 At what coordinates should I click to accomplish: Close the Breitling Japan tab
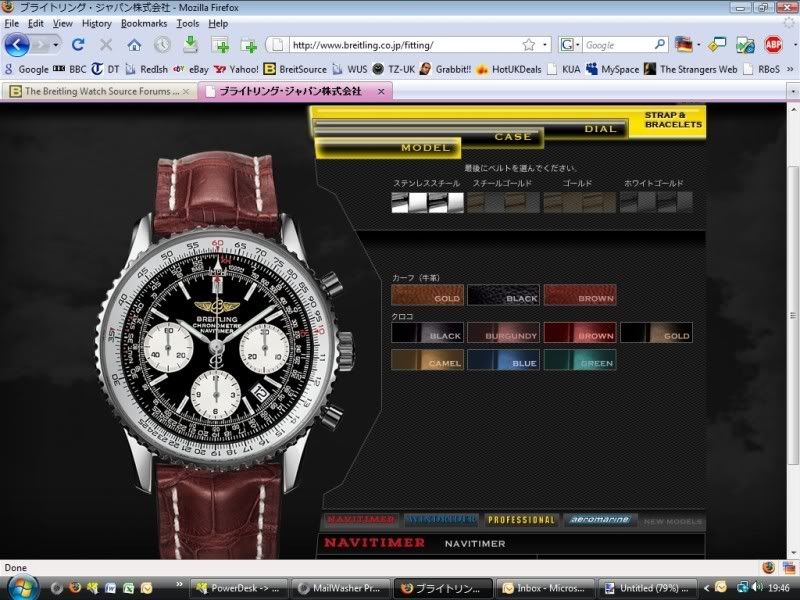[x=381, y=91]
